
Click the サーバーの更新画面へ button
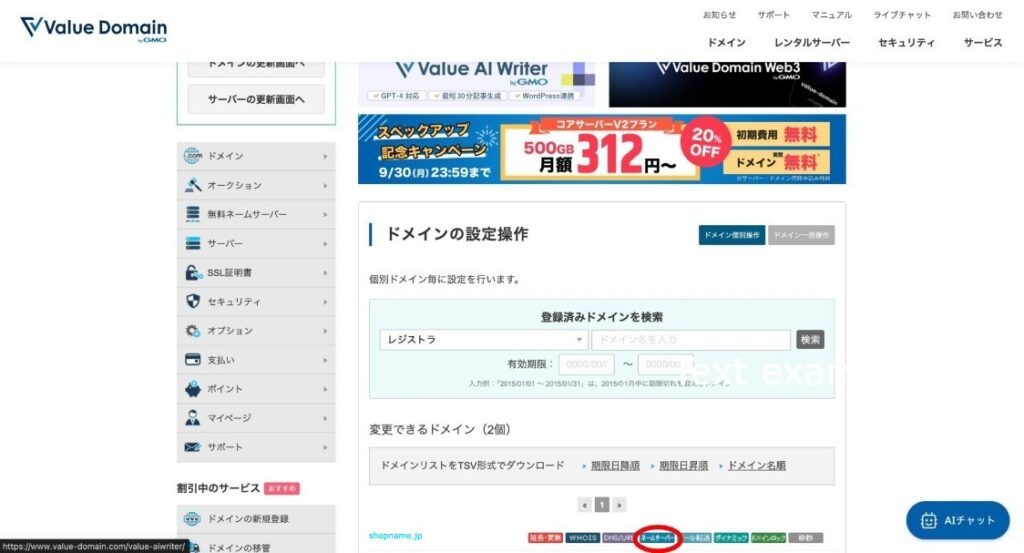[x=256, y=100]
